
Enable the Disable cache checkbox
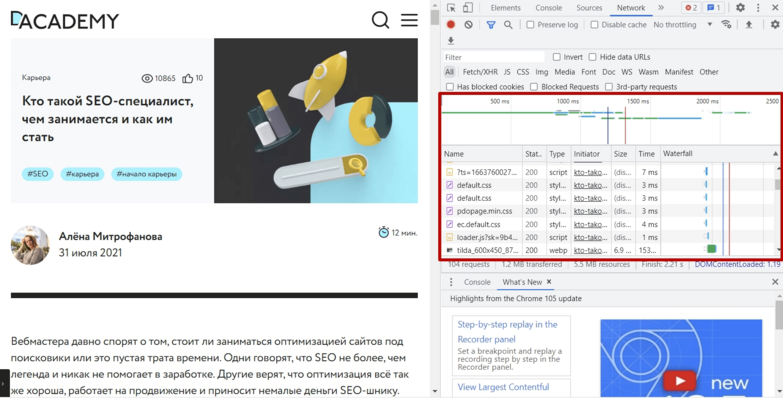tap(594, 24)
